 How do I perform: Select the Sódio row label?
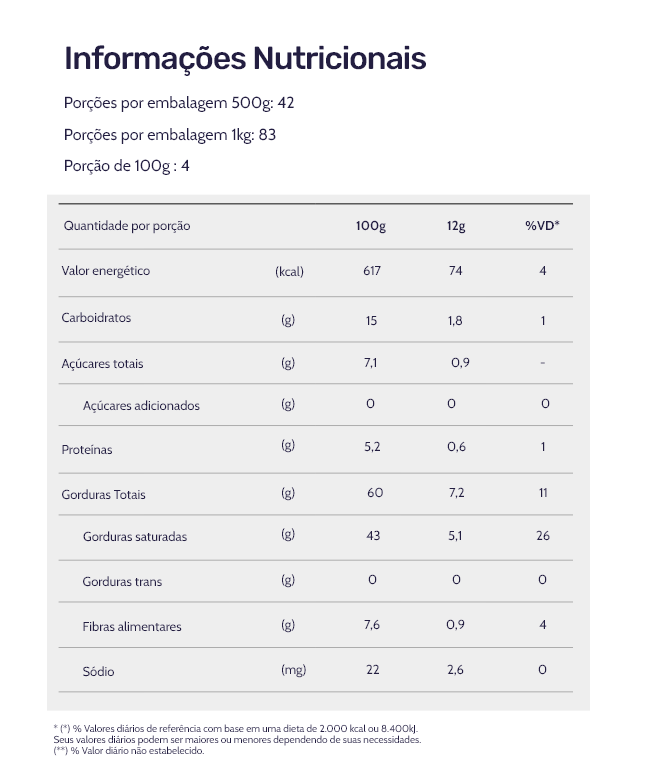tap(98, 671)
